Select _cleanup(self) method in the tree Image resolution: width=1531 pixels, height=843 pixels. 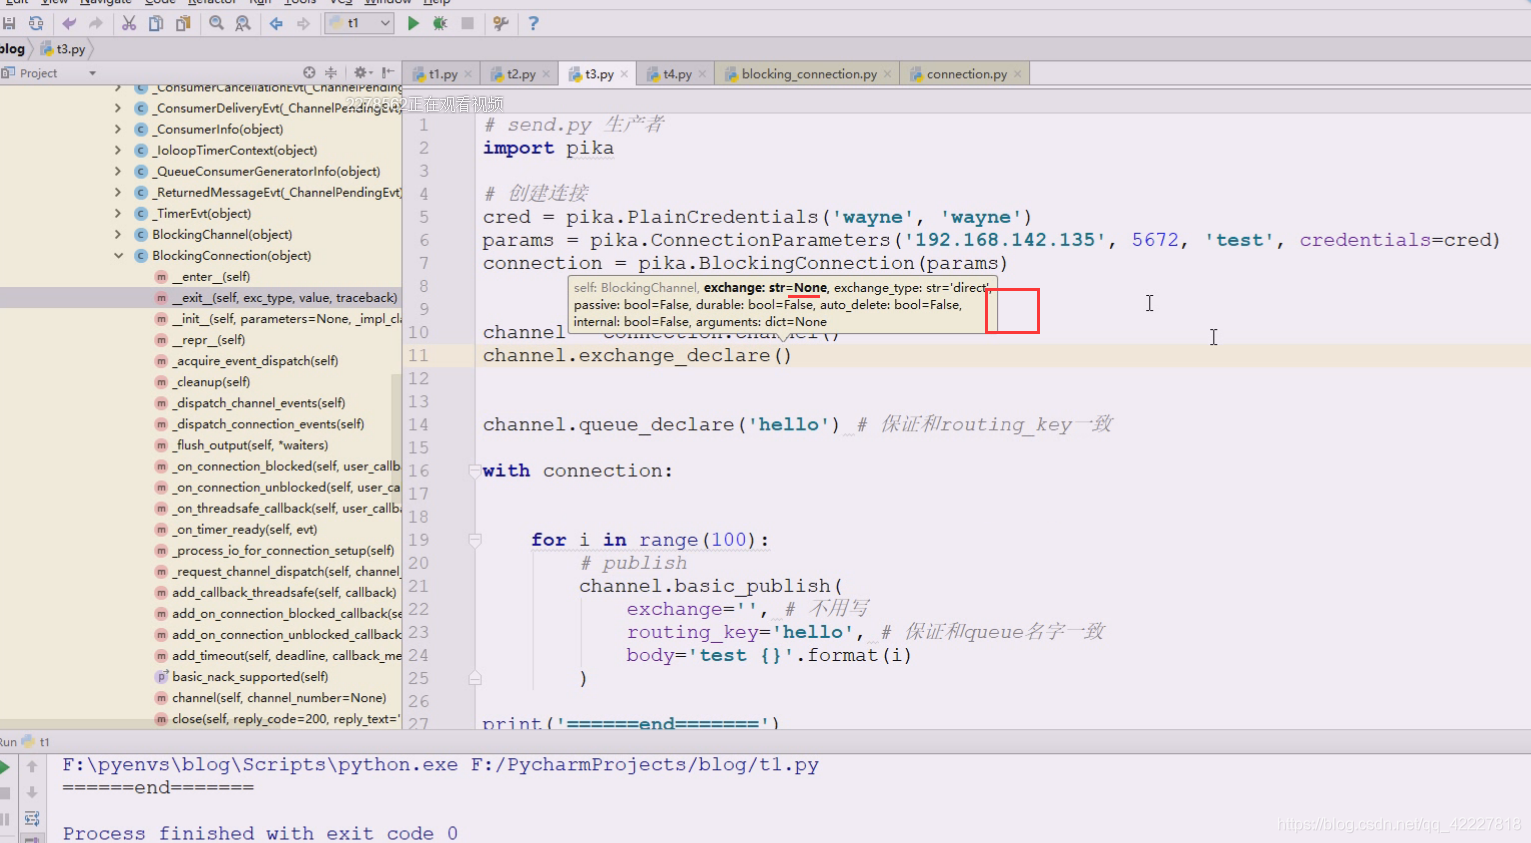coord(210,381)
